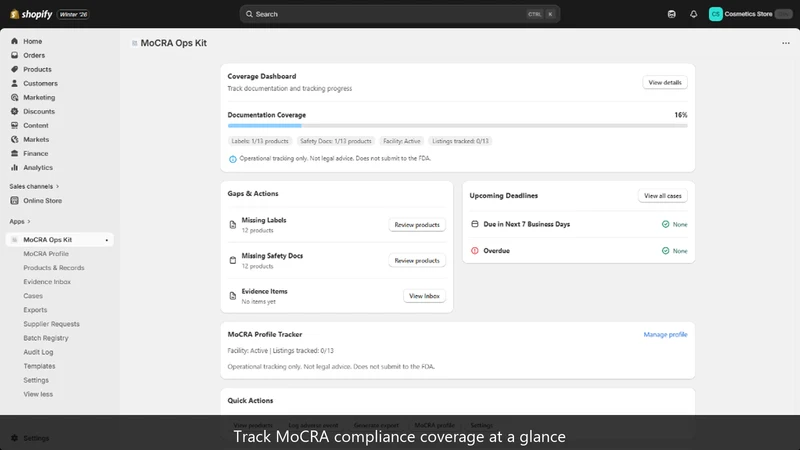Open the MoCRA Profile menu item
This screenshot has height=450, width=800.
point(46,254)
